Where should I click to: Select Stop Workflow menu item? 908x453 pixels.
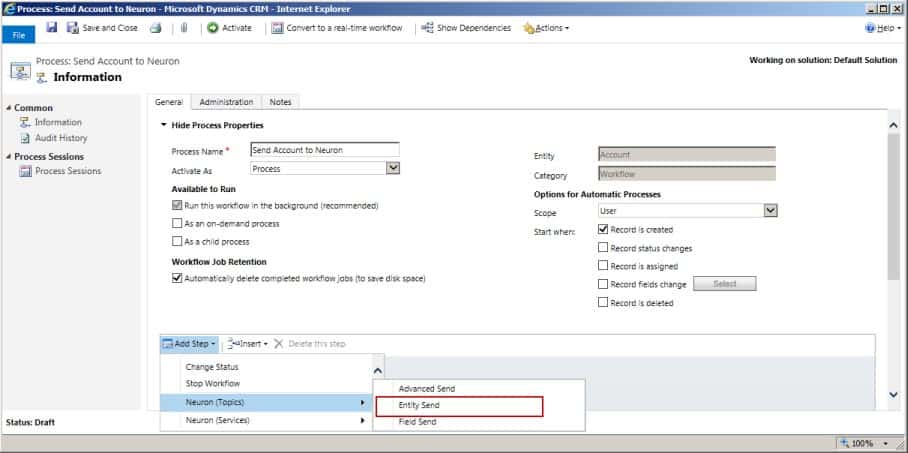[x=213, y=383]
